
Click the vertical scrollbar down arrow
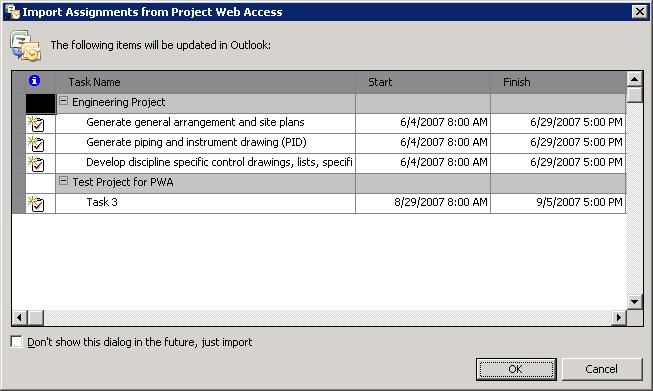(x=634, y=302)
